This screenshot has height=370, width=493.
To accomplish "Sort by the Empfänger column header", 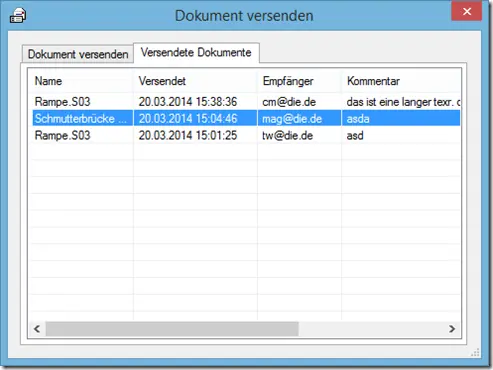I will tap(299, 81).
